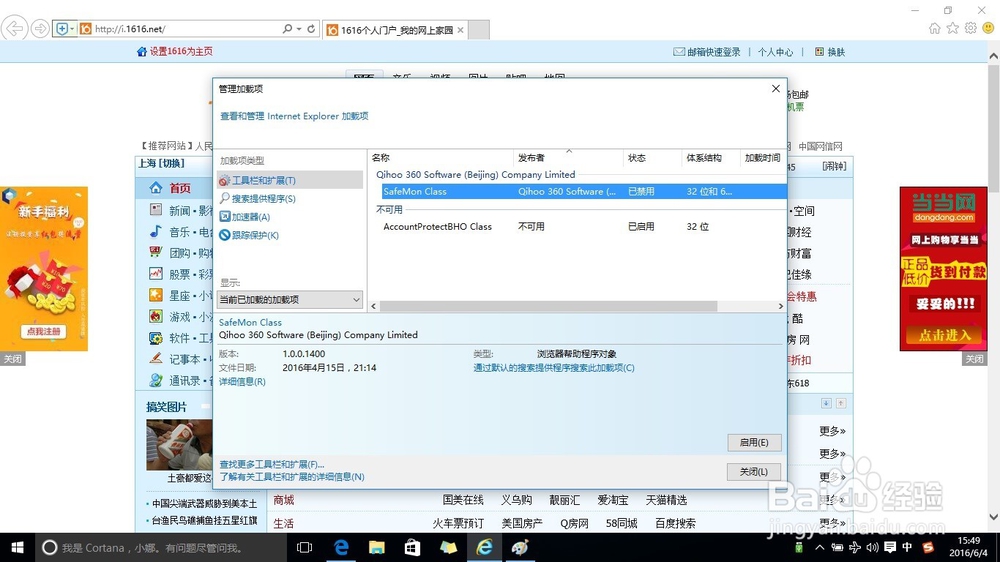Close the Manage Add-ons dialog with X
Viewport: 1000px width, 562px height.
point(776,89)
